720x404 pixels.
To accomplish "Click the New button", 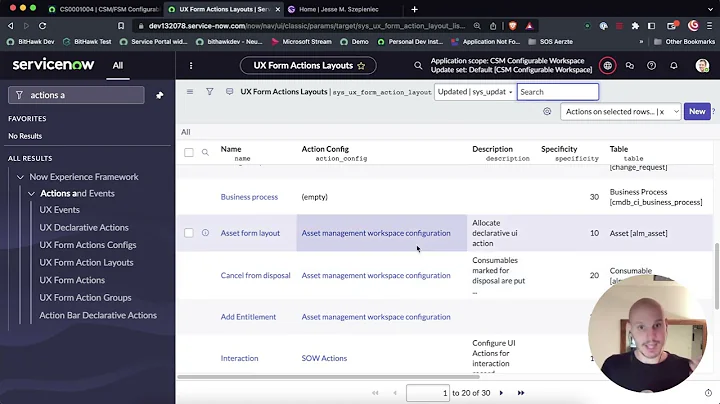I will (x=697, y=112).
